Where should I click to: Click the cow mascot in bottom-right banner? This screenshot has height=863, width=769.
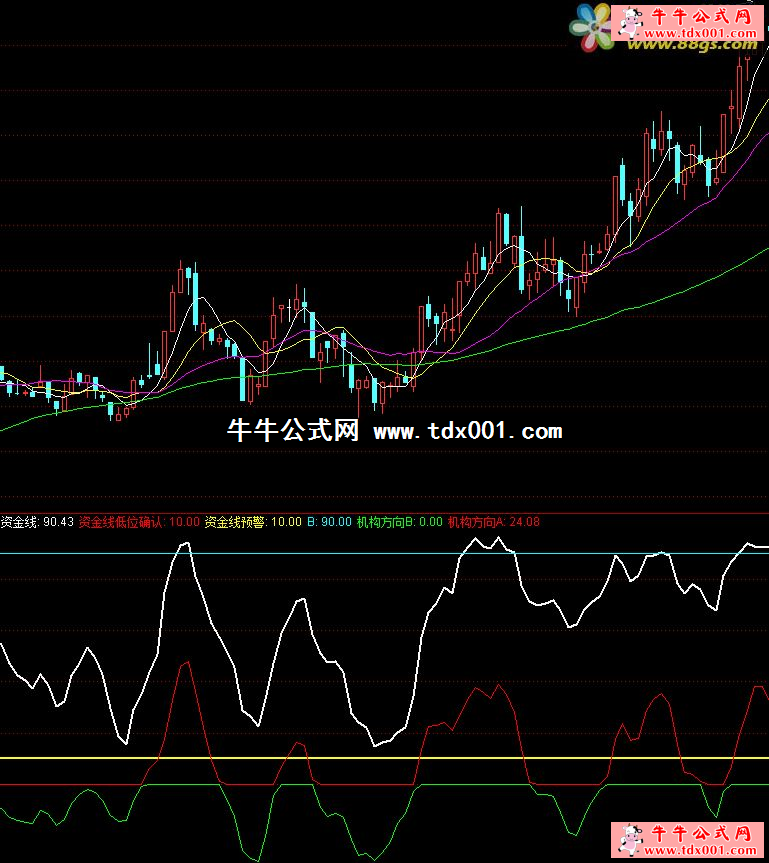[x=629, y=839]
